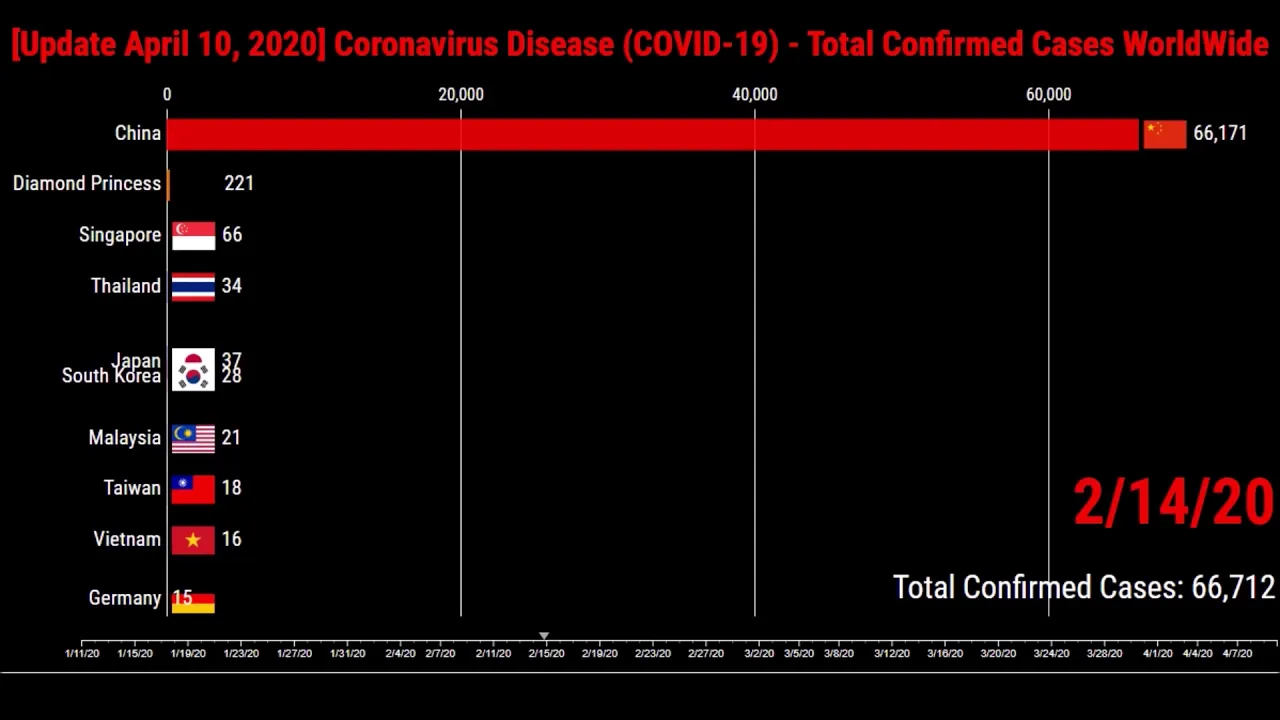
Task: Jump to 3/28/20 on the timeline
Action: [1104, 653]
